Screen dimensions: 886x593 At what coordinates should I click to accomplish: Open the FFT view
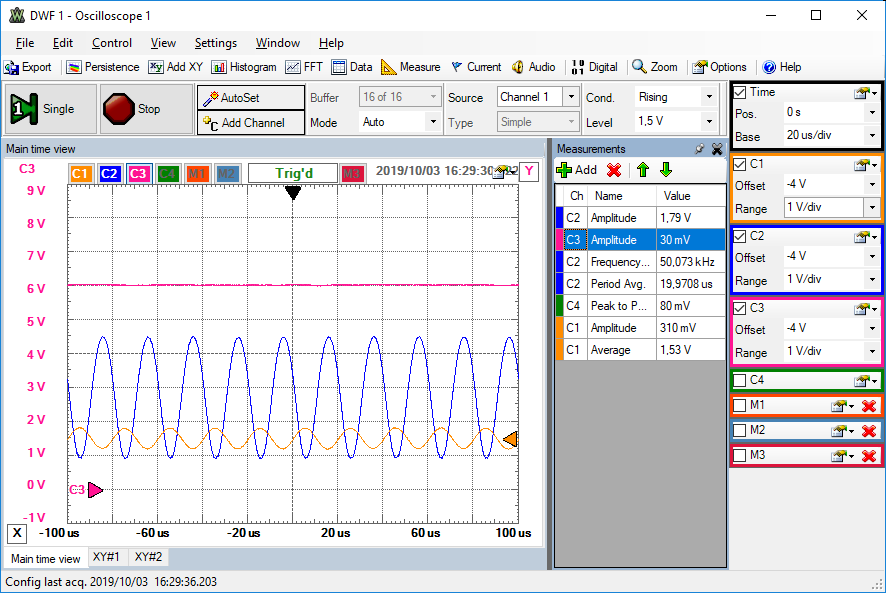(304, 67)
